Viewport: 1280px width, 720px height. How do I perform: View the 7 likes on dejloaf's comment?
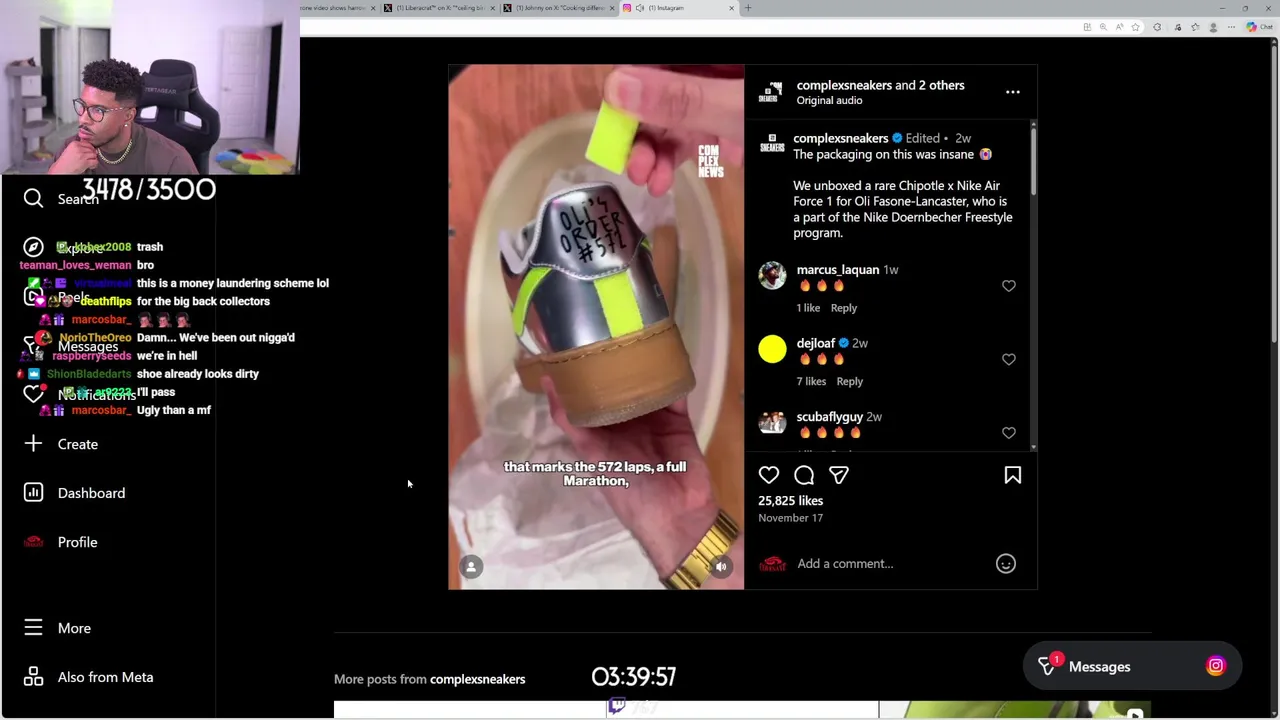coord(812,381)
